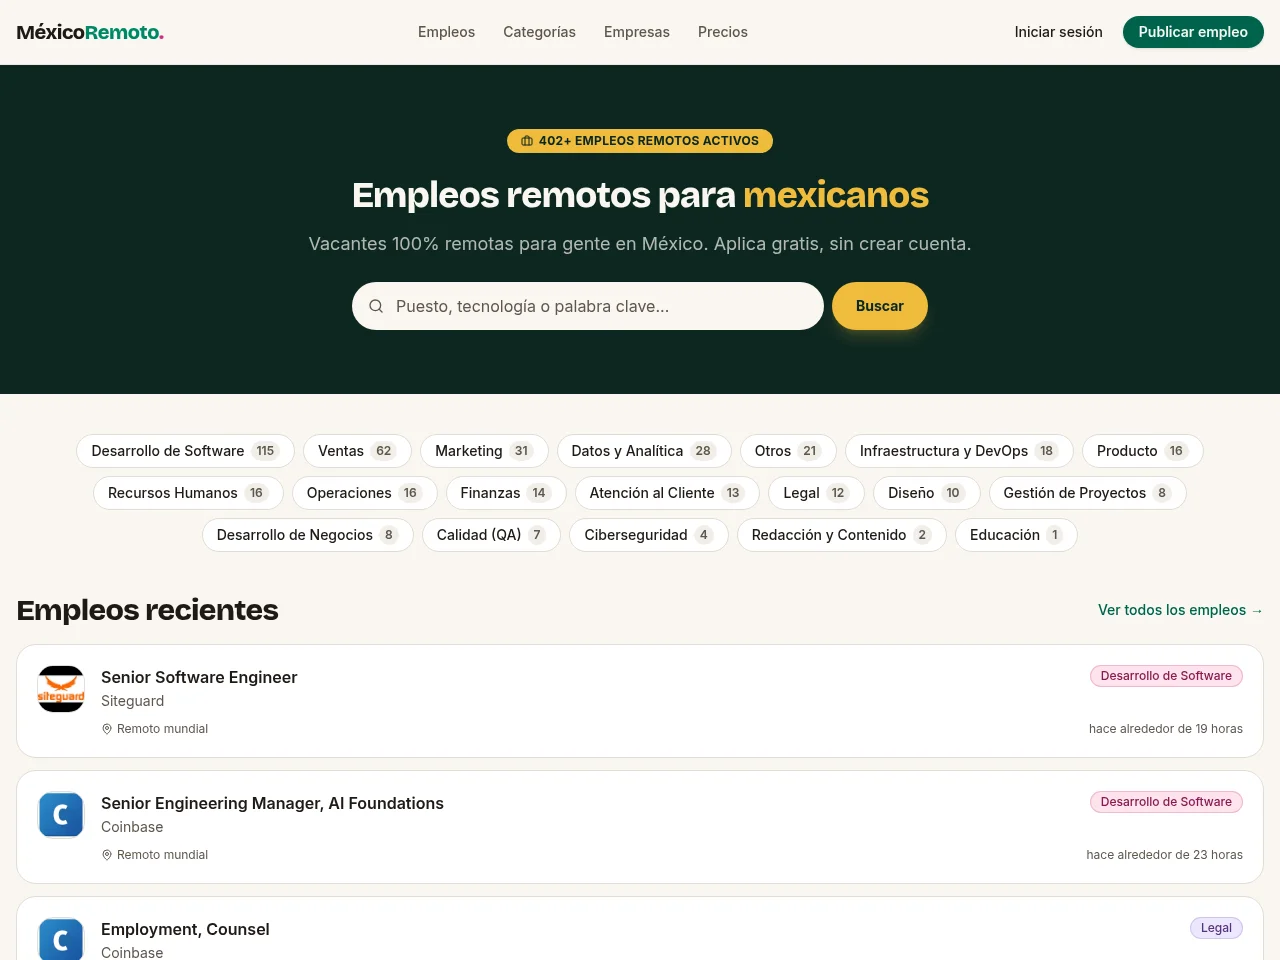Click the Coinbase logo beside Senior Engineering Manager
1280x960 pixels.
click(x=61, y=815)
